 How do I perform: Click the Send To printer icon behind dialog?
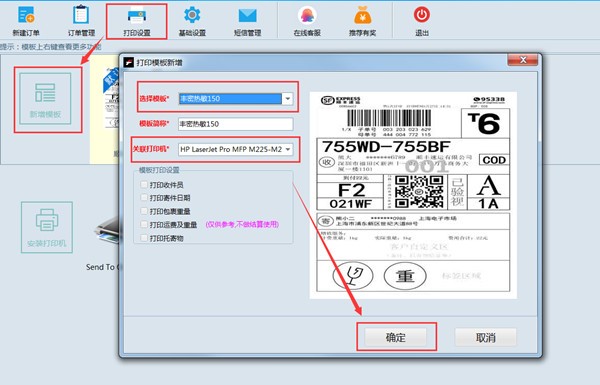point(107,230)
